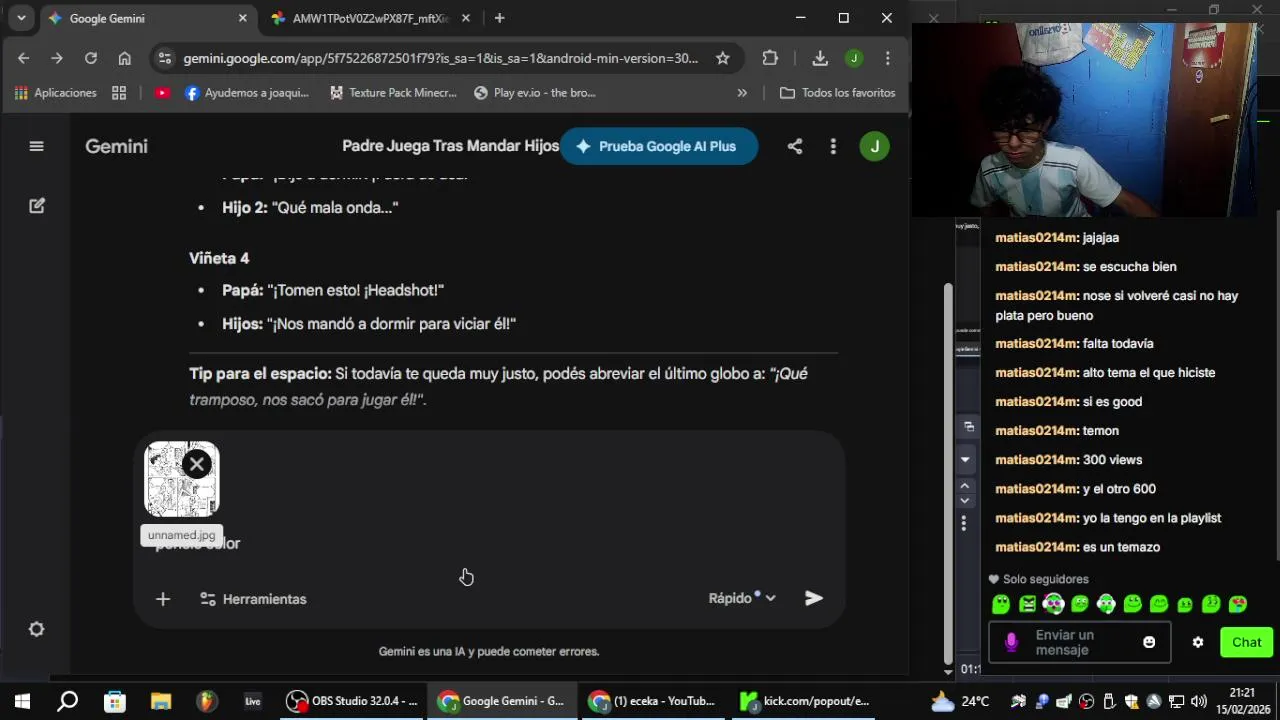The image size is (1280, 720).
Task: Open conversation options three-dot menu
Action: (x=833, y=146)
